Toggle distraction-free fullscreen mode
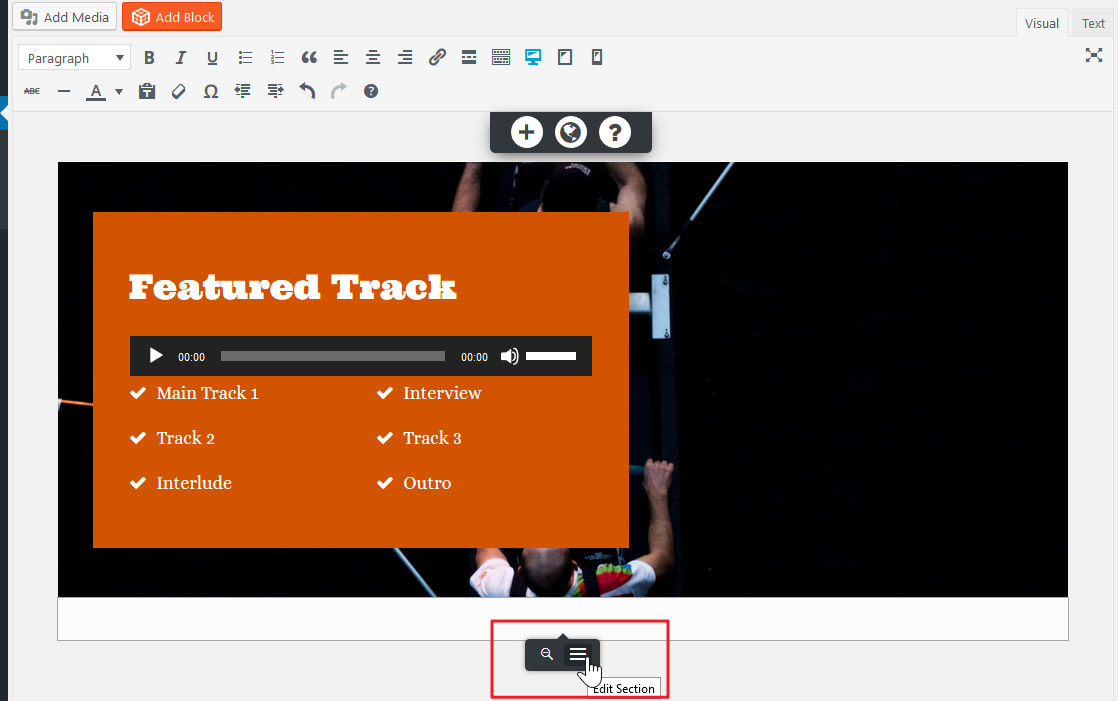The height and width of the screenshot is (701, 1118). pos(1094,56)
